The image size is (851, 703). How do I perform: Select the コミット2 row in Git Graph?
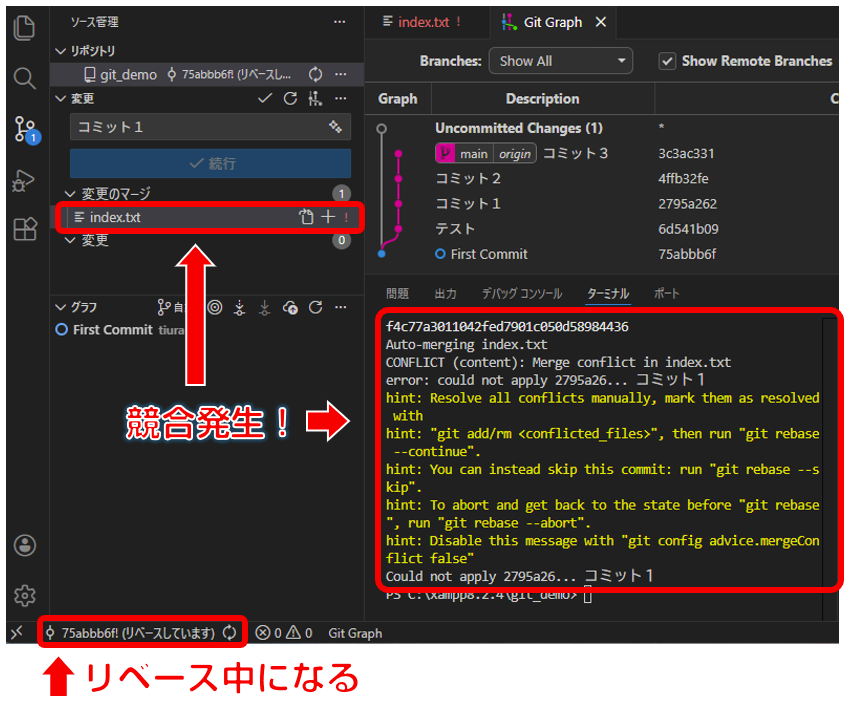click(x=468, y=179)
